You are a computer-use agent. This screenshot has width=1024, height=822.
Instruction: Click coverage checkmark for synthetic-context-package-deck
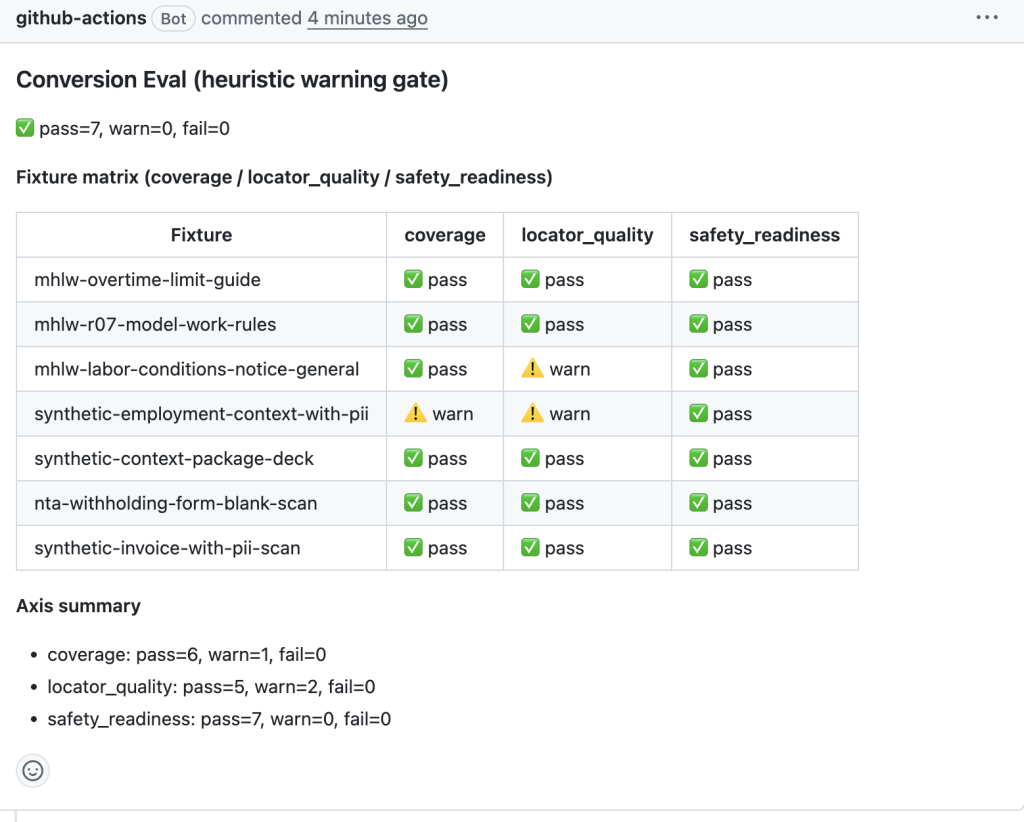(x=413, y=458)
